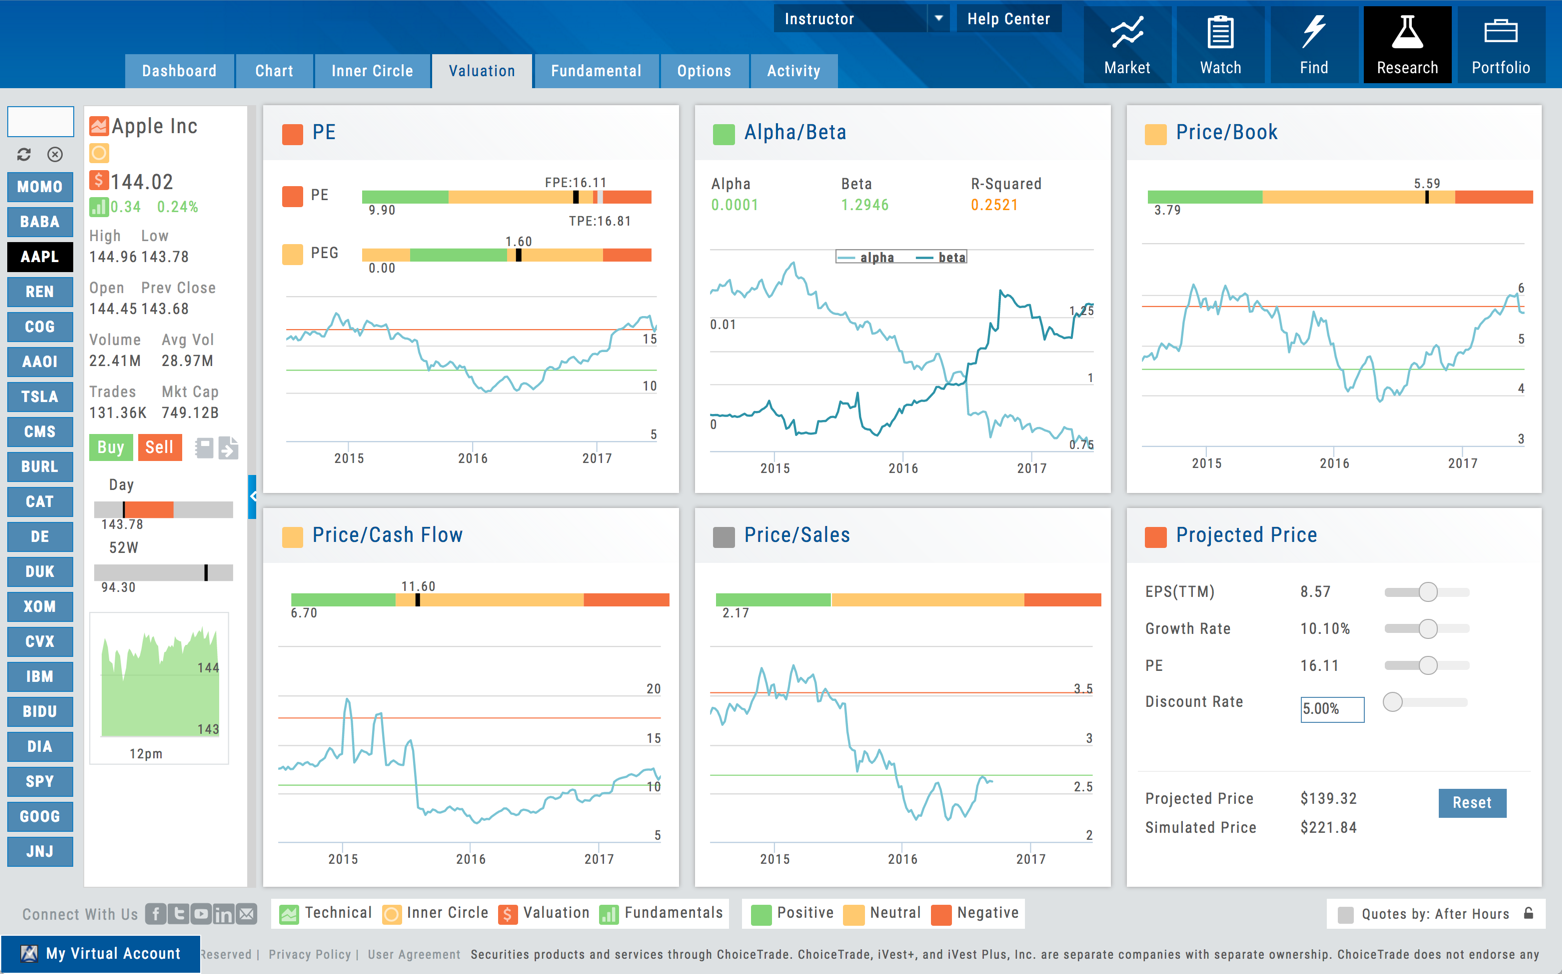Click the Reset button in Projected Price
This screenshot has height=974, width=1562.
(1472, 803)
